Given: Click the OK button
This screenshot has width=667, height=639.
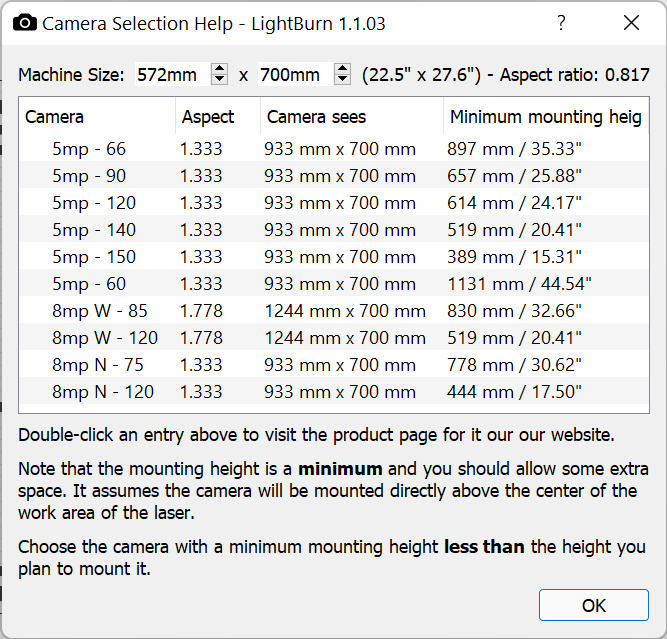Looking at the screenshot, I should point(593,605).
